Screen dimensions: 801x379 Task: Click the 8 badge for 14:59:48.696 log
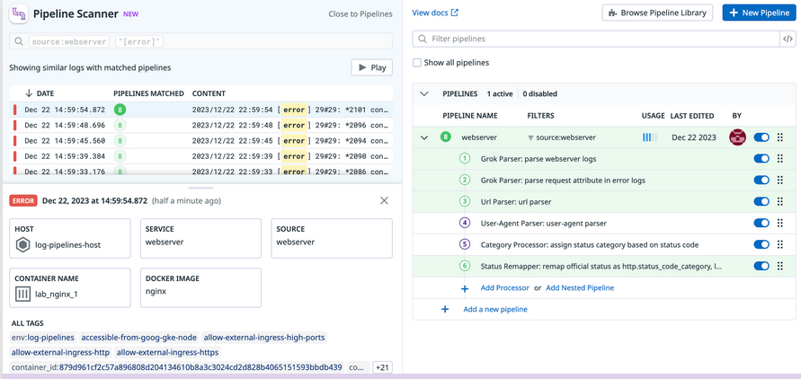click(120, 125)
